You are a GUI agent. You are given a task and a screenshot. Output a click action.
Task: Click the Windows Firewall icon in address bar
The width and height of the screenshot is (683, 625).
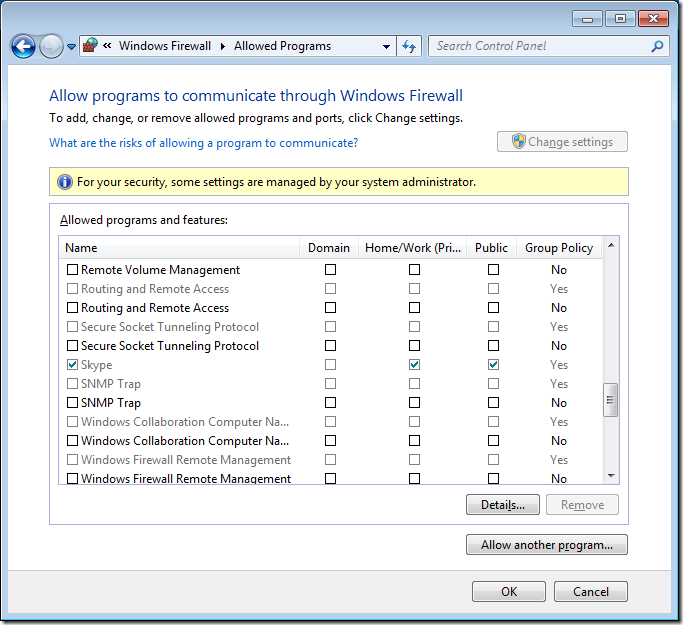[x=91, y=46]
